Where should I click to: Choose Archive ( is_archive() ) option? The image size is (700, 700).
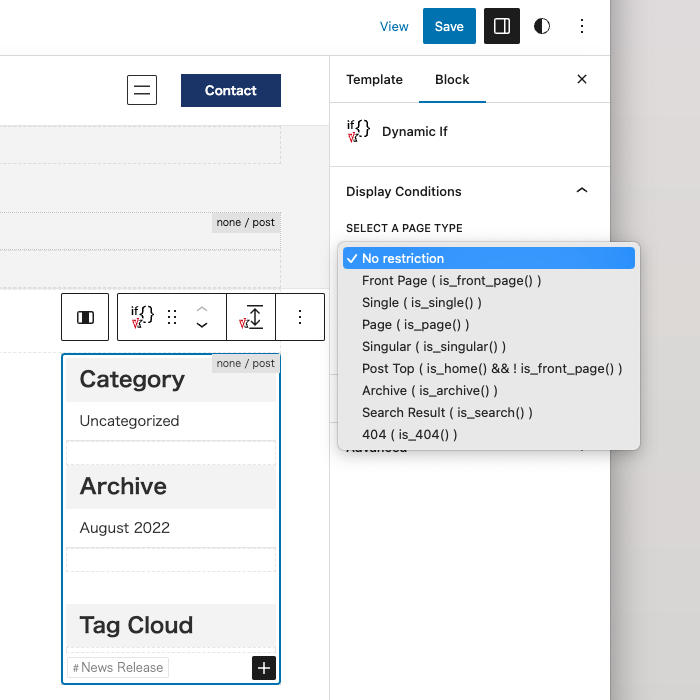coord(429,390)
